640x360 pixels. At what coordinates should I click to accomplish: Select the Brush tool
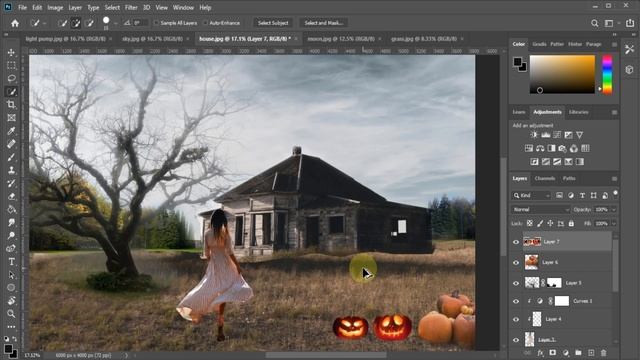[11, 157]
